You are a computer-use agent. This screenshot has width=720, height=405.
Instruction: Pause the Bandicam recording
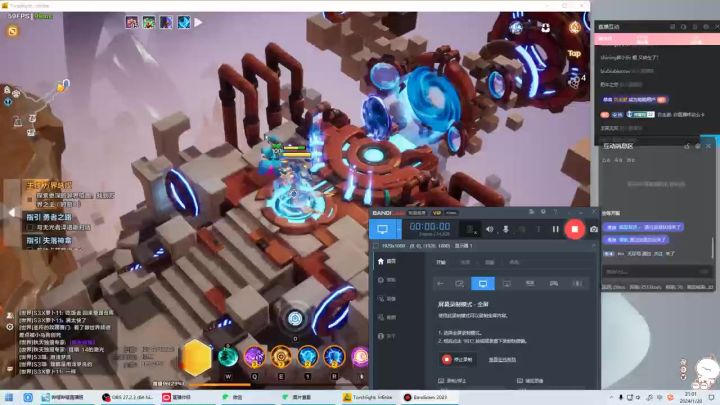[555, 229]
